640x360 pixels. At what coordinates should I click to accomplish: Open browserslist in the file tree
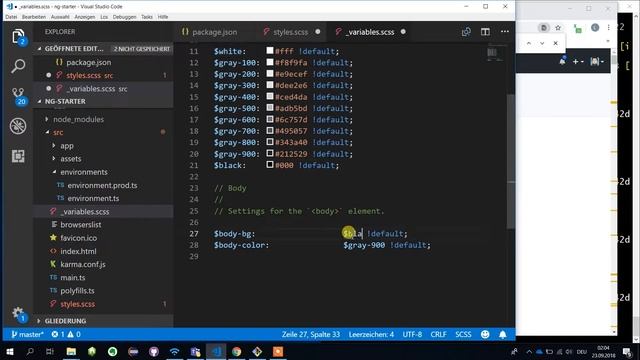[80, 225]
